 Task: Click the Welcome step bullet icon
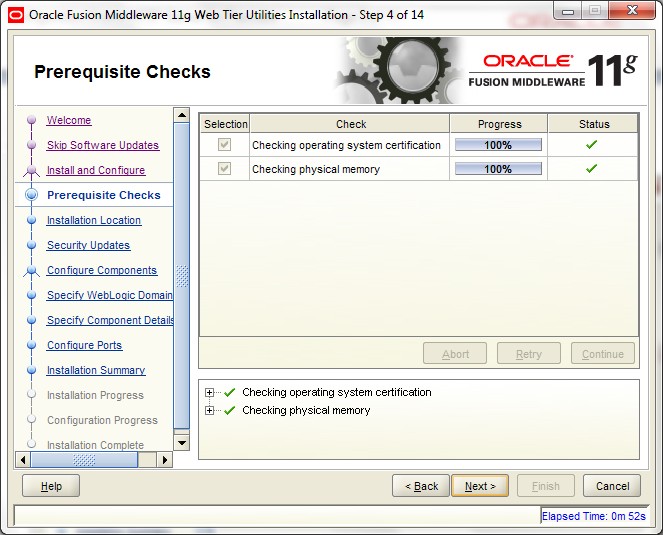(31, 120)
